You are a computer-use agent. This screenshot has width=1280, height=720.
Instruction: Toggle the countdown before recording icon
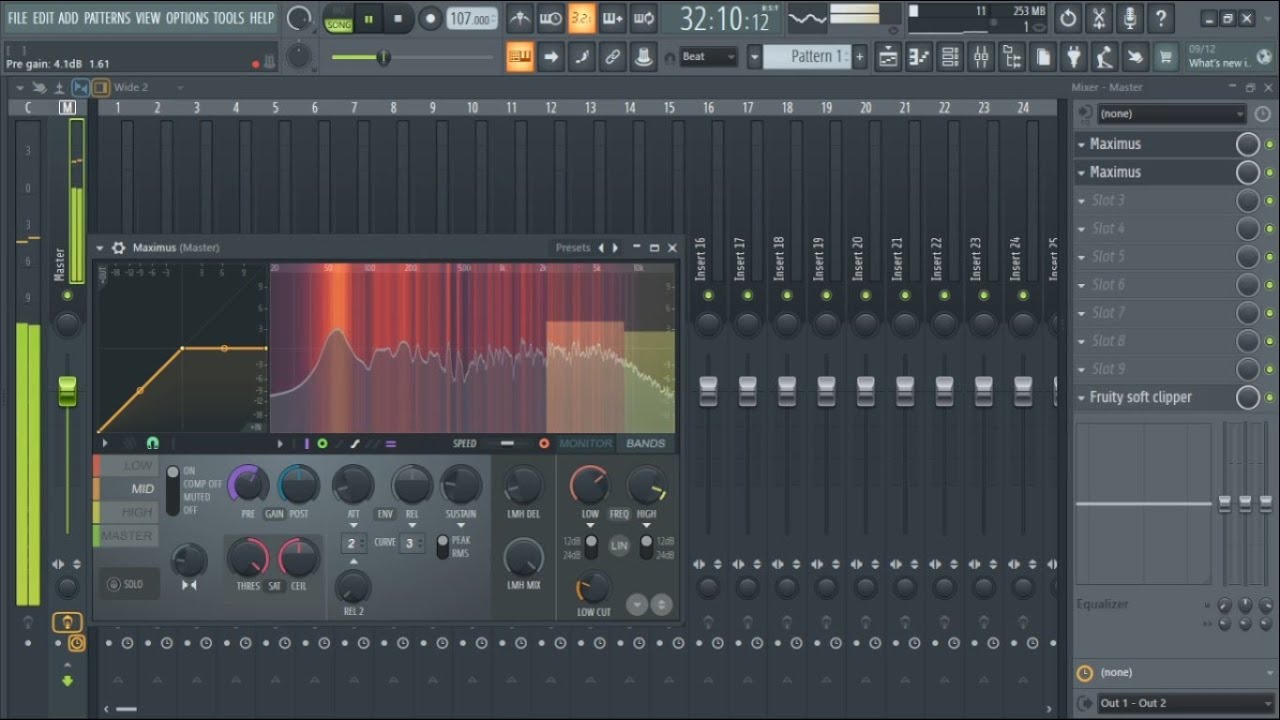point(581,18)
